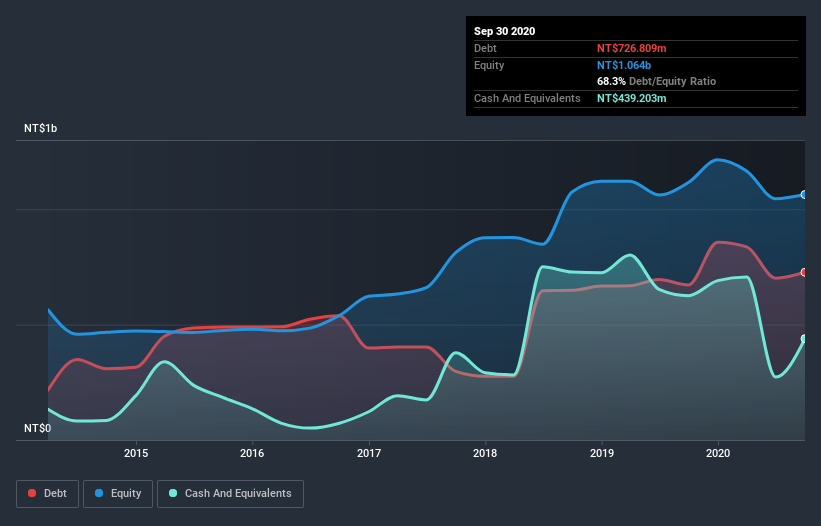This screenshot has height=526, width=821.
Task: Click the 2020 x-axis label
Action: 718,453
